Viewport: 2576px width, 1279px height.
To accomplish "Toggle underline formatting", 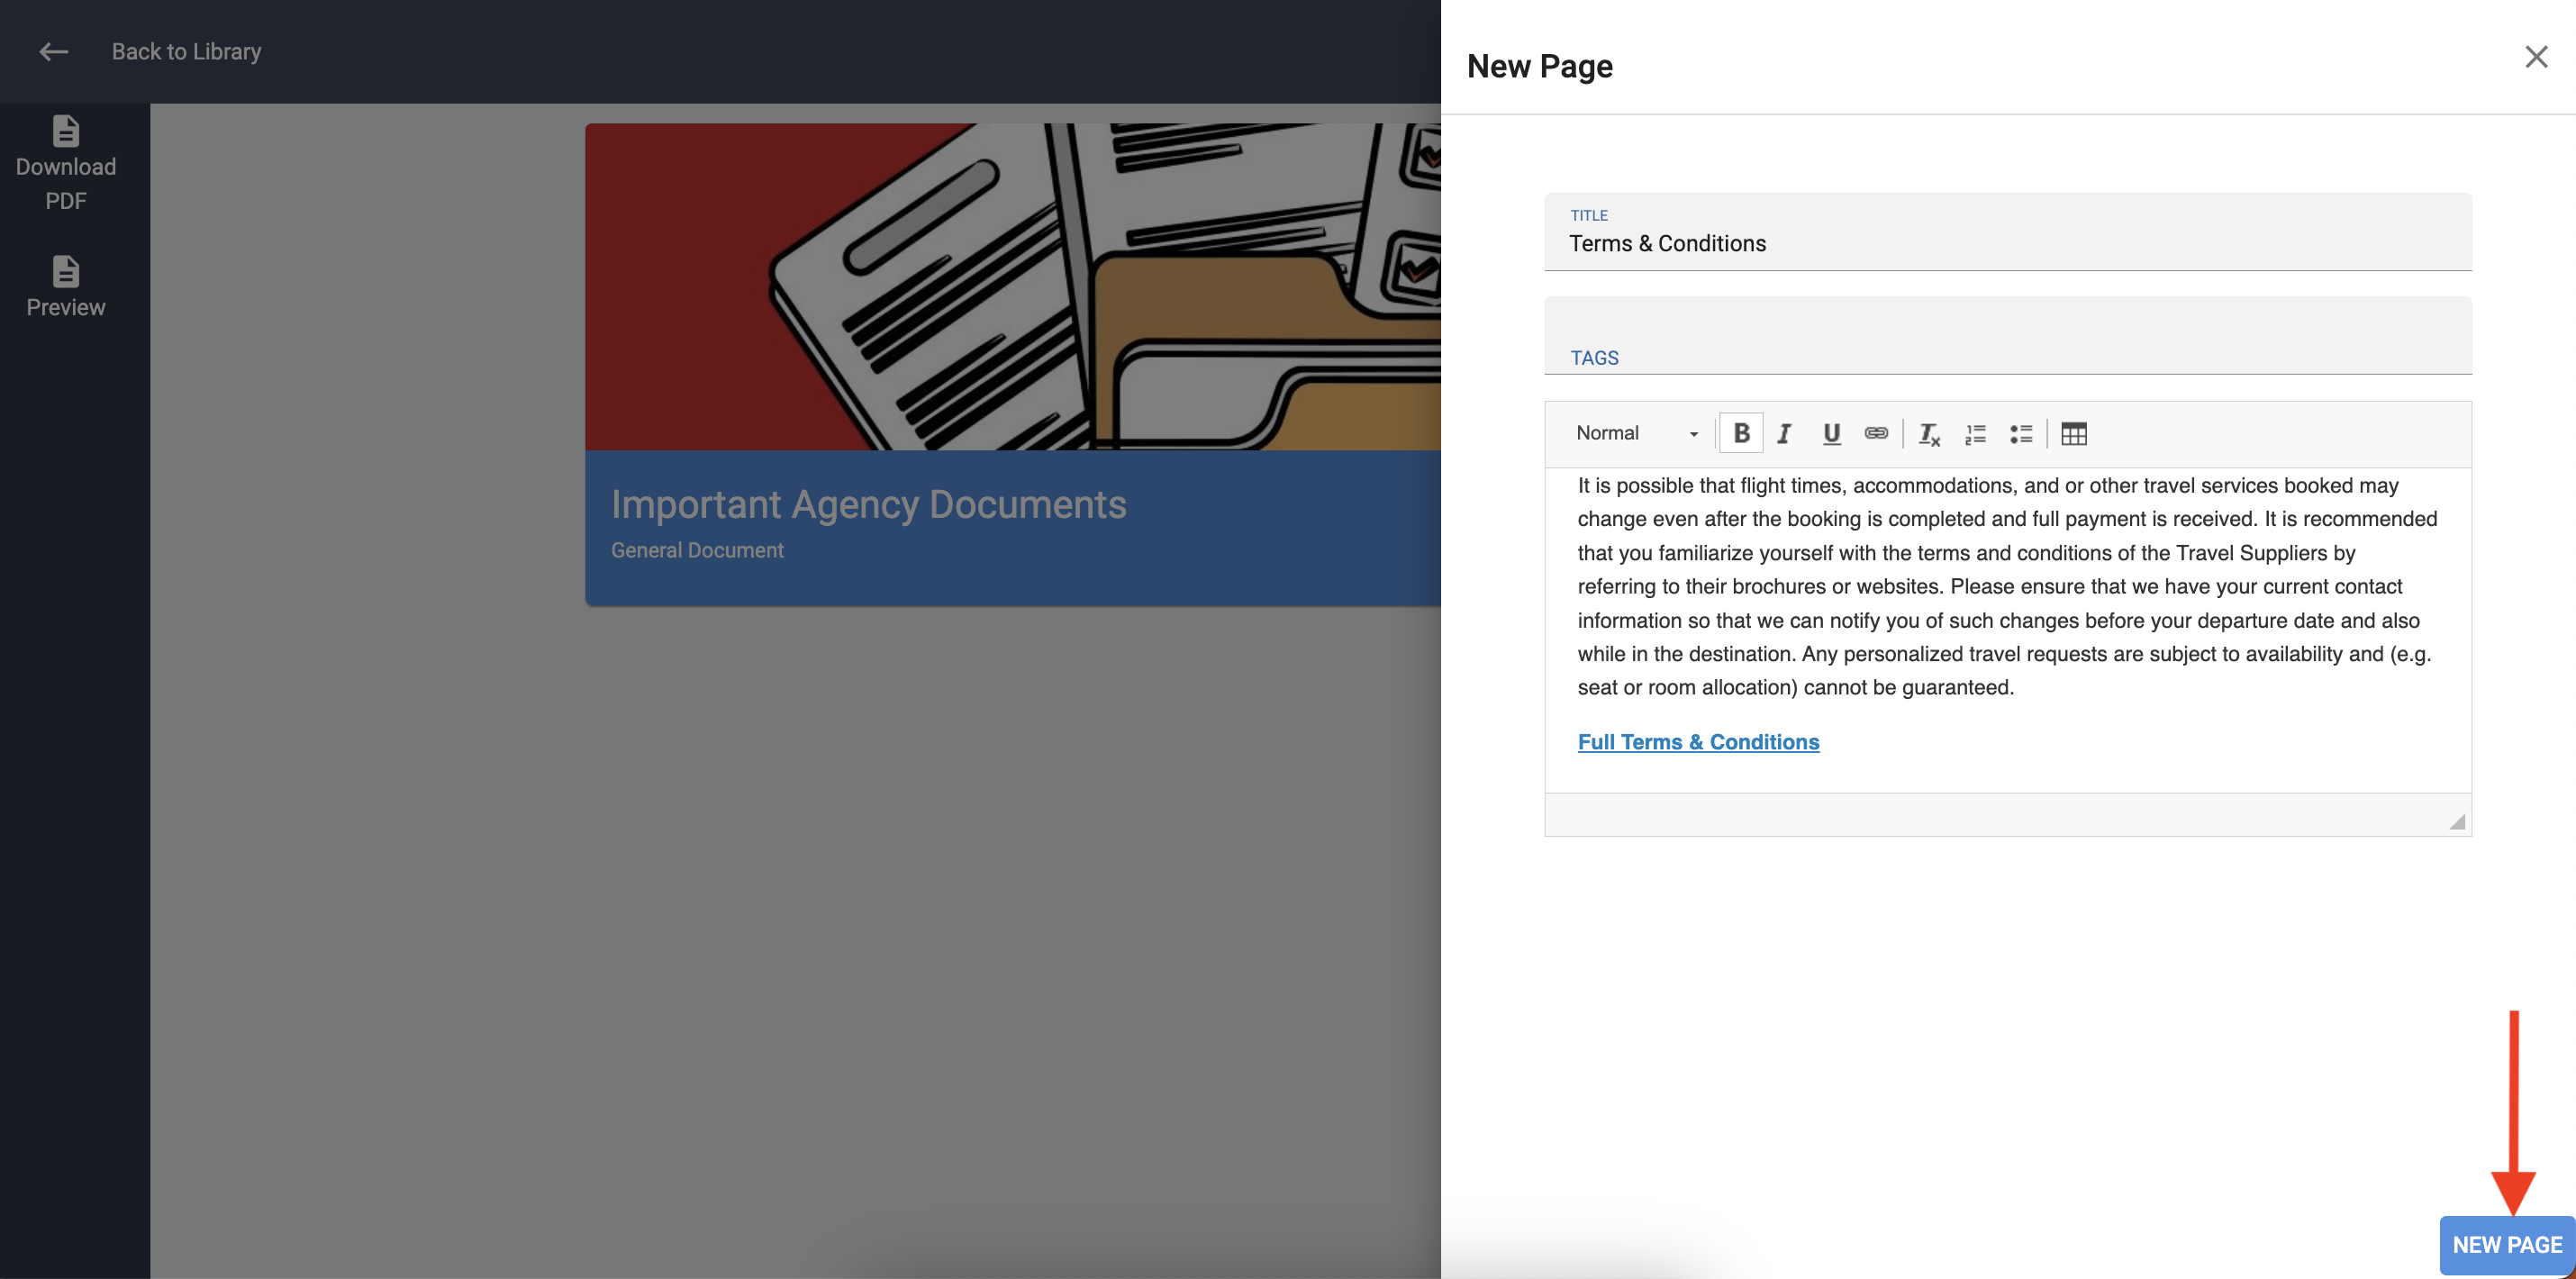I will tap(1831, 433).
